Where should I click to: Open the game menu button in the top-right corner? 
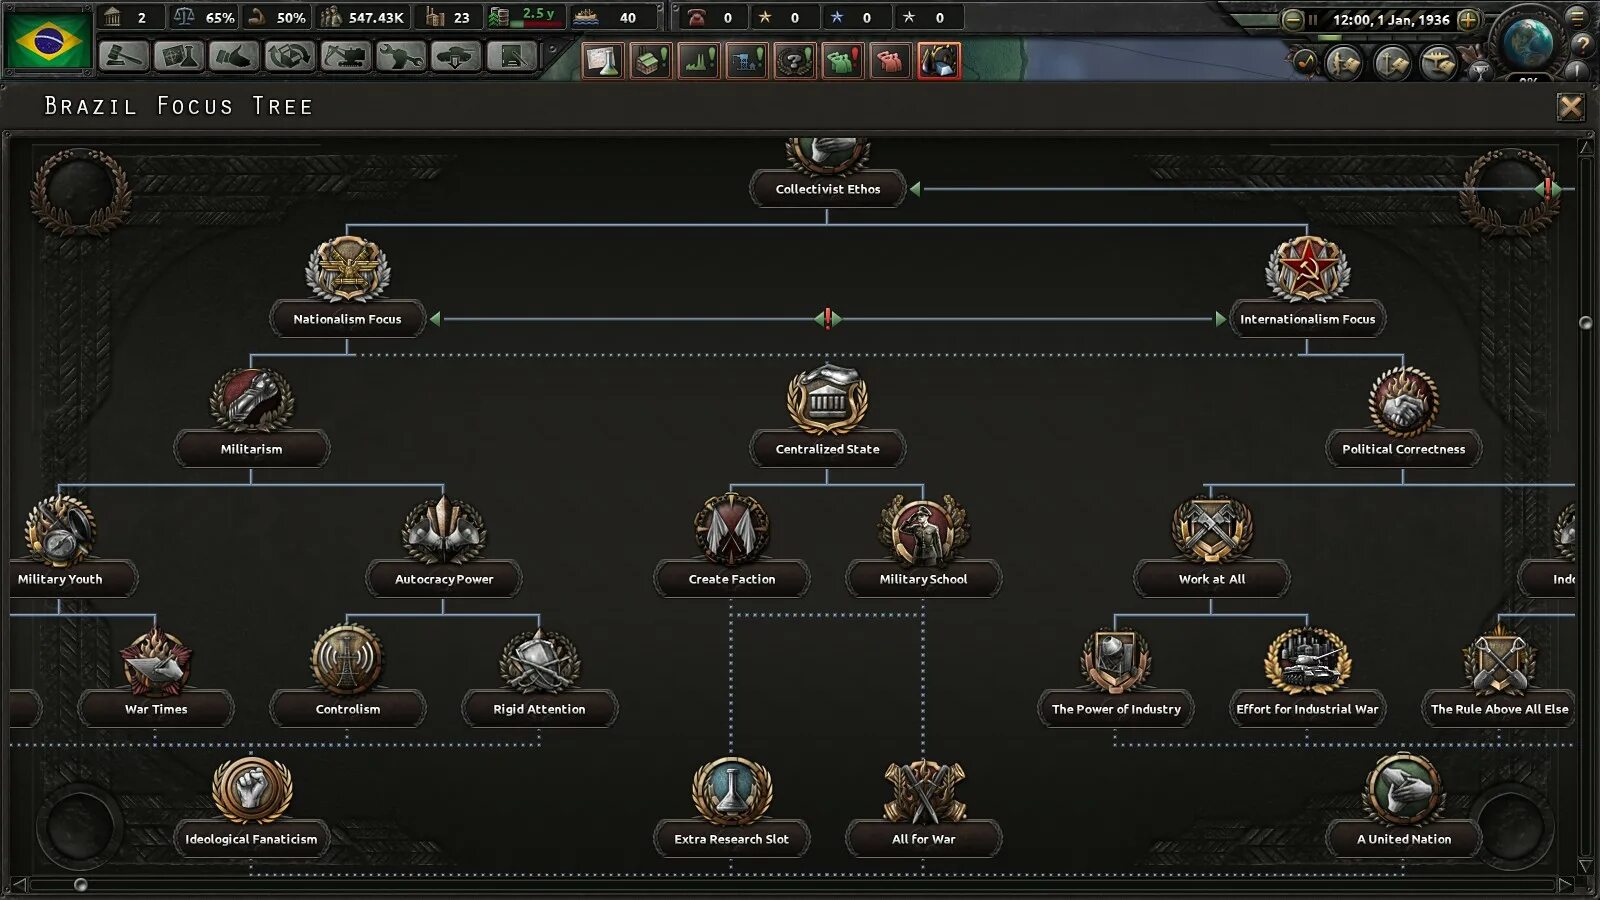click(x=1578, y=16)
